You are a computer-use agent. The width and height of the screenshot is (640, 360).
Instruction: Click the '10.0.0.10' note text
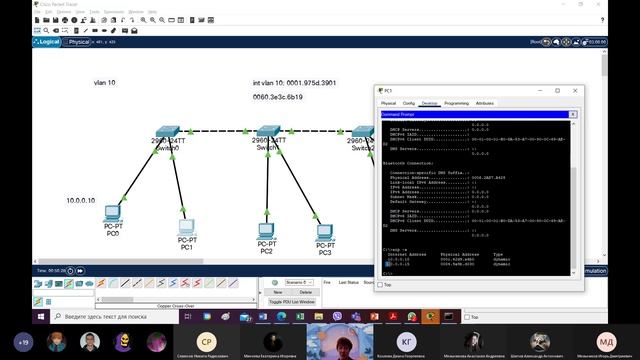point(81,200)
